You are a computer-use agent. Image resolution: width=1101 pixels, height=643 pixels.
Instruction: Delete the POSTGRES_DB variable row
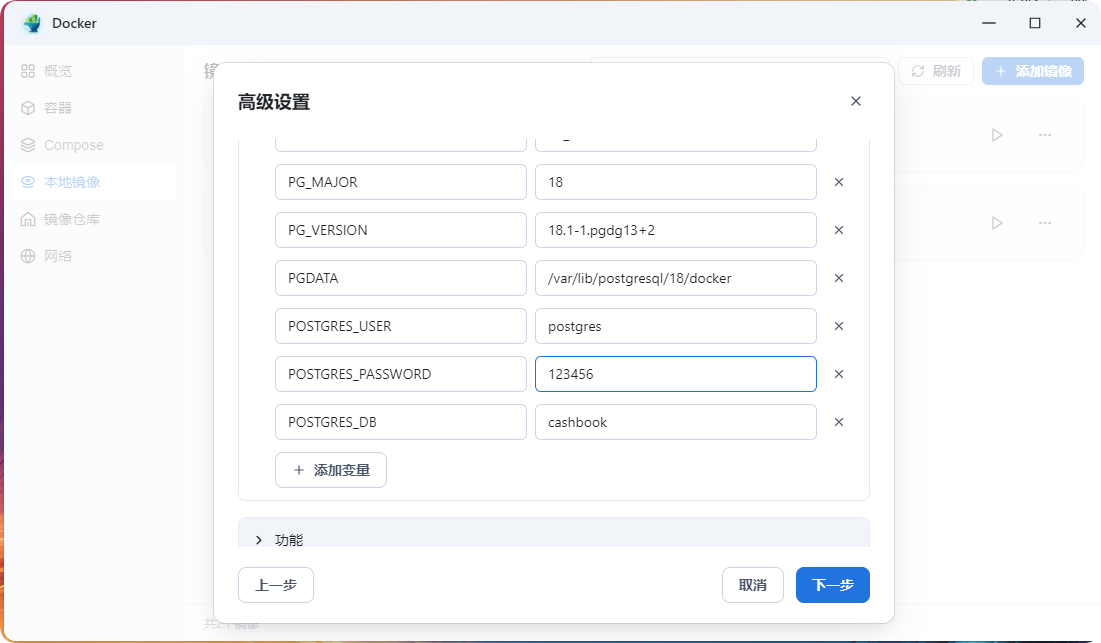(x=839, y=422)
